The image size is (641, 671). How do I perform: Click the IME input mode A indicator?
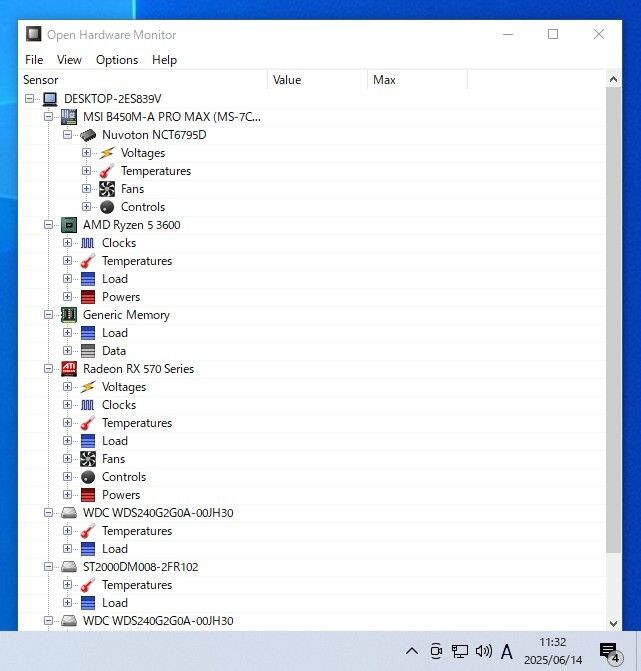coord(507,652)
